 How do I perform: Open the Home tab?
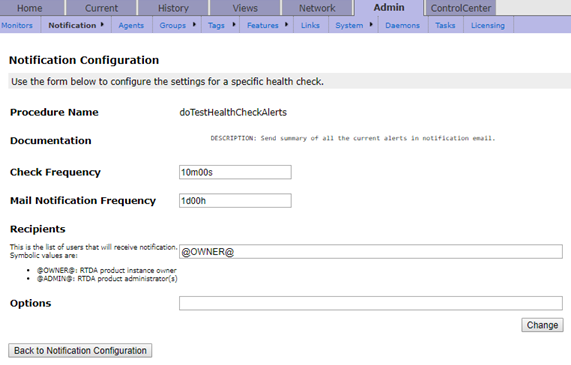pyautogui.click(x=30, y=8)
